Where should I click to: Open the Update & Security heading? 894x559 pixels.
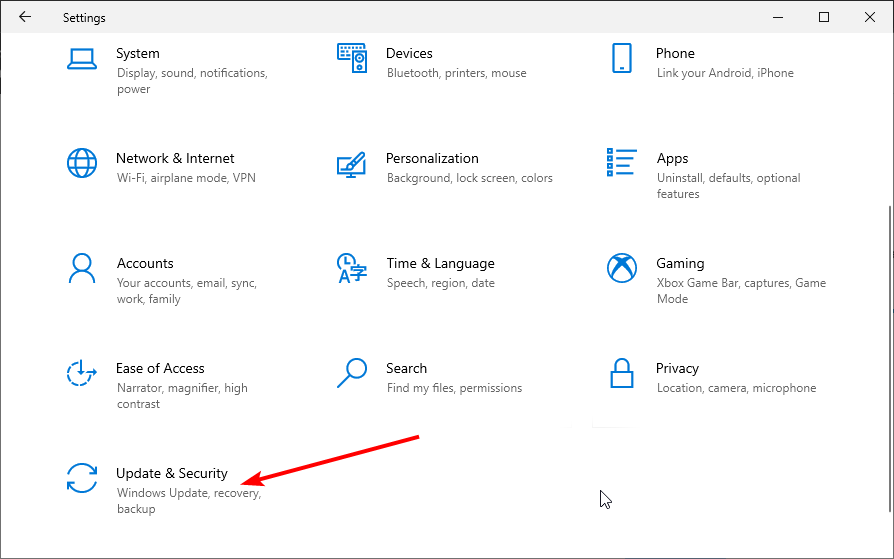(x=172, y=473)
